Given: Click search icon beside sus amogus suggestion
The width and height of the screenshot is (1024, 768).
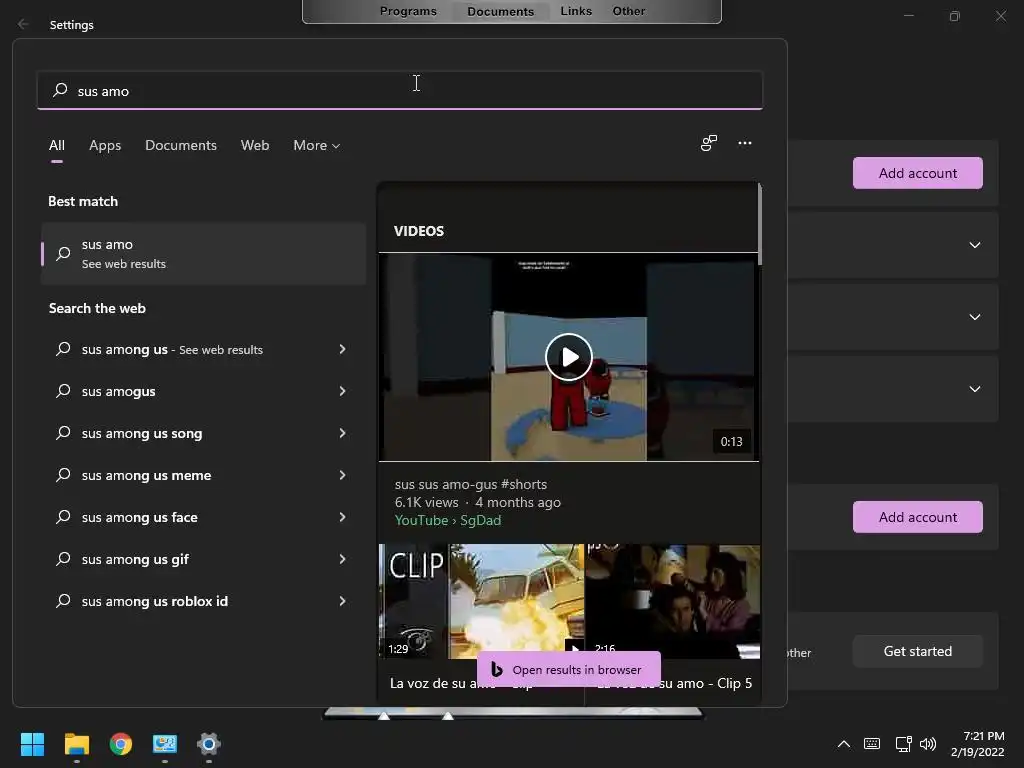Looking at the screenshot, I should tap(63, 391).
